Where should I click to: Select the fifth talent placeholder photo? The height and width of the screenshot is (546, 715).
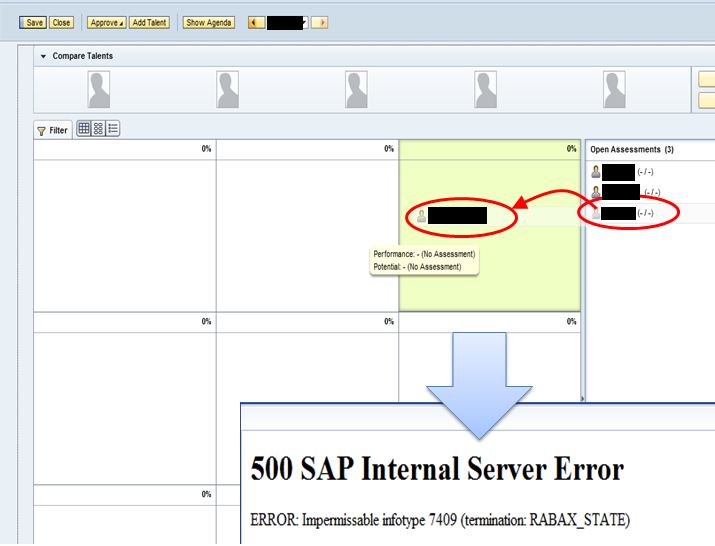(x=614, y=89)
